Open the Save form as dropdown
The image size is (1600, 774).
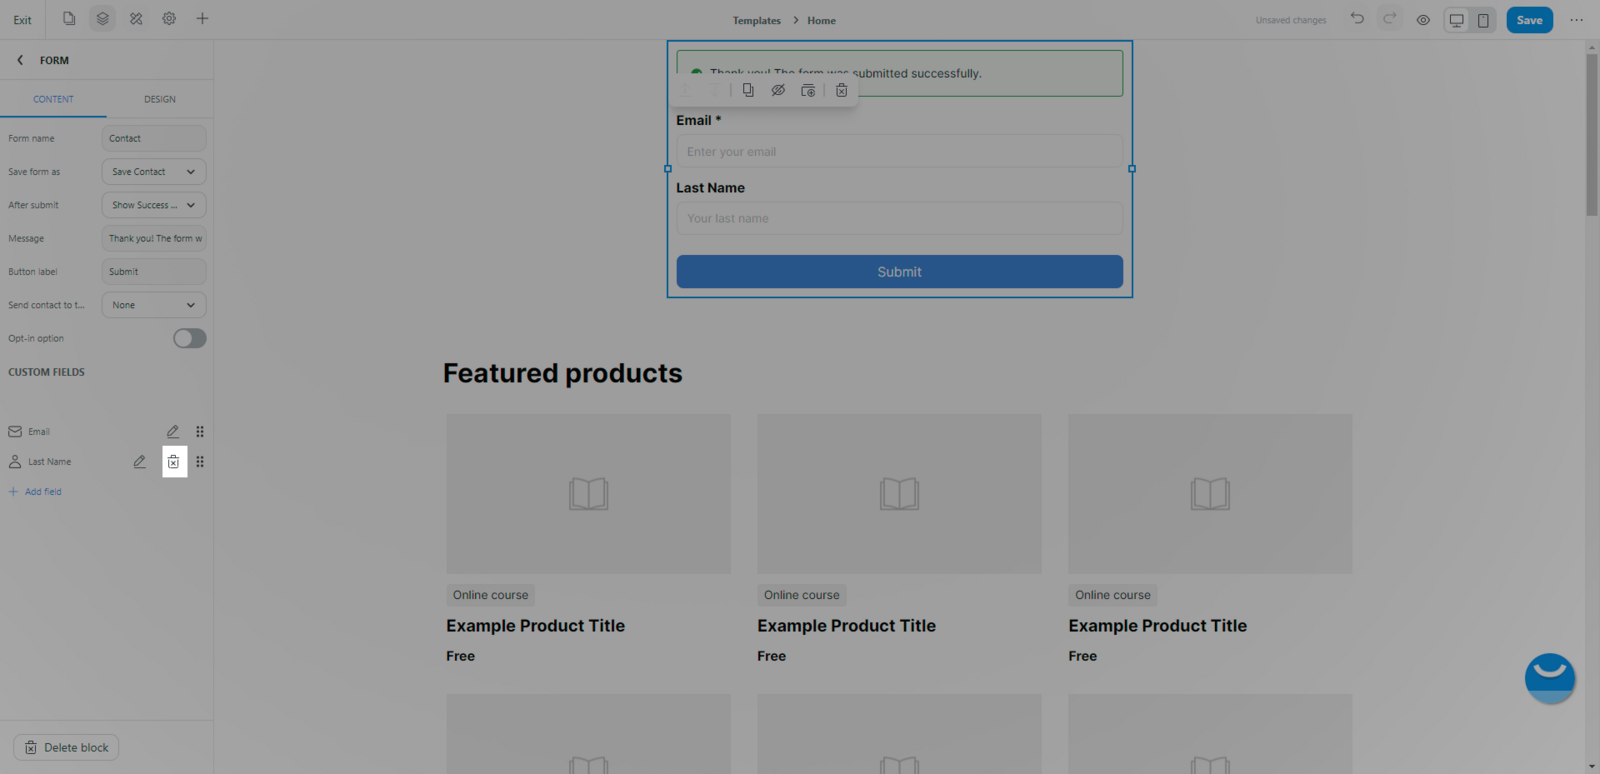154,172
